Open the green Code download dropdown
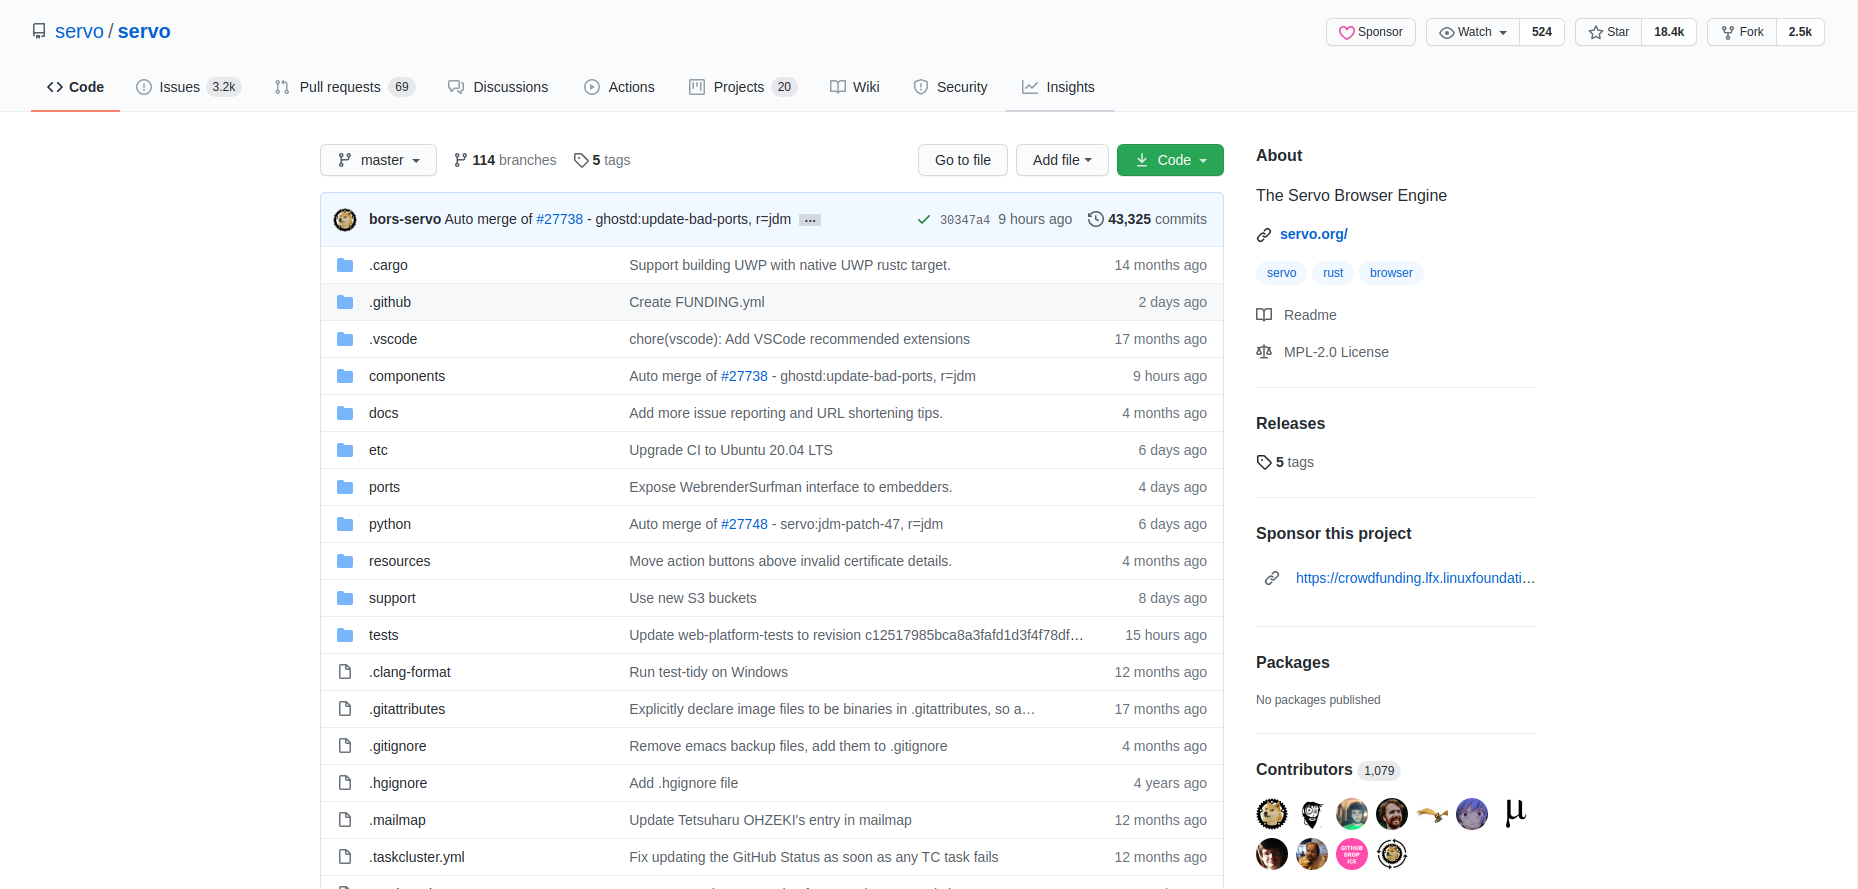1858x889 pixels. pos(1170,160)
